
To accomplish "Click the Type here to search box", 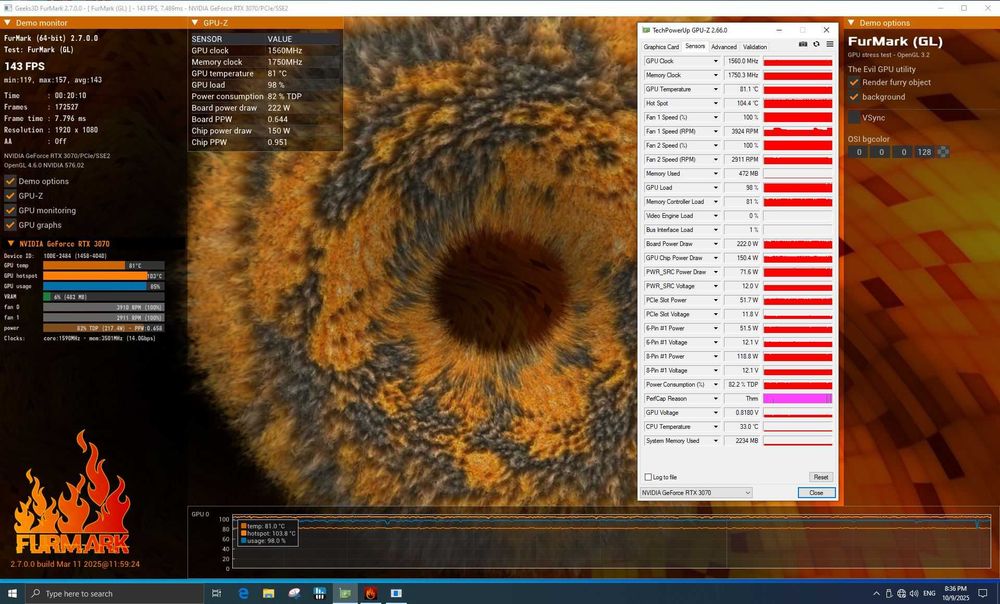I will [x=115, y=593].
